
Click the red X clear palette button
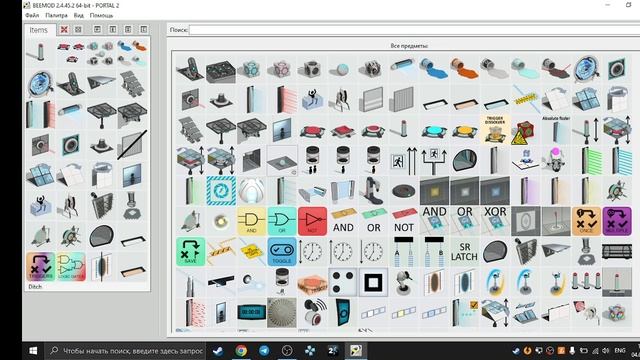[x=64, y=29]
